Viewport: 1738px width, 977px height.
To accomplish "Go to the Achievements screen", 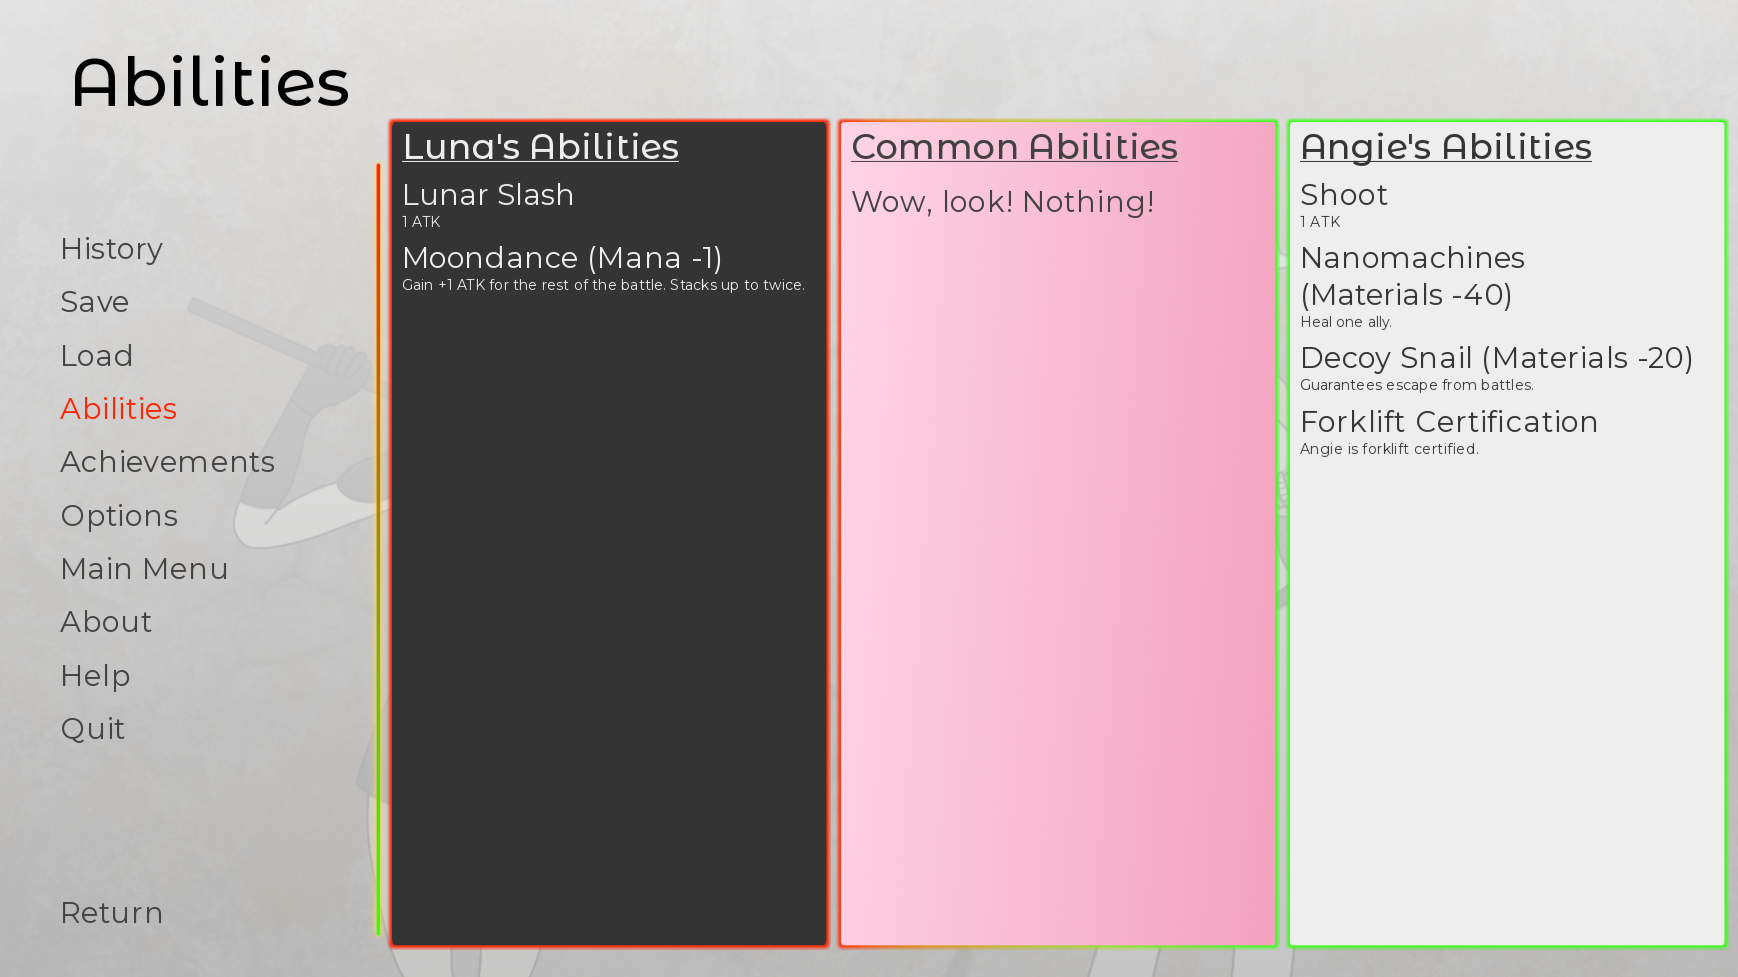I will pos(167,462).
